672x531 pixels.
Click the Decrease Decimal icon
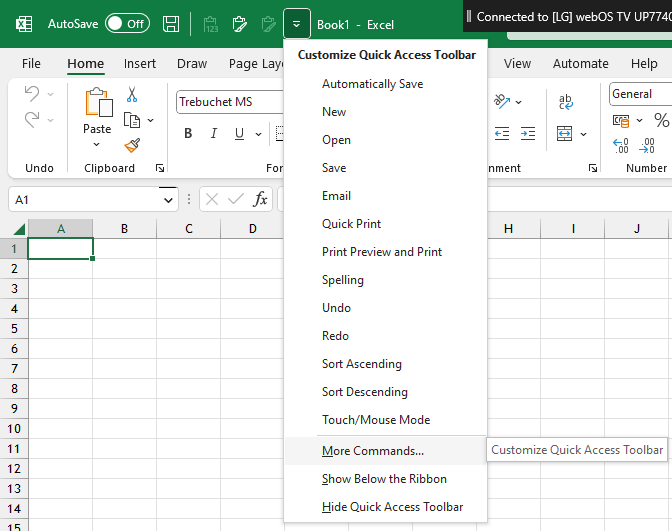coord(647,146)
